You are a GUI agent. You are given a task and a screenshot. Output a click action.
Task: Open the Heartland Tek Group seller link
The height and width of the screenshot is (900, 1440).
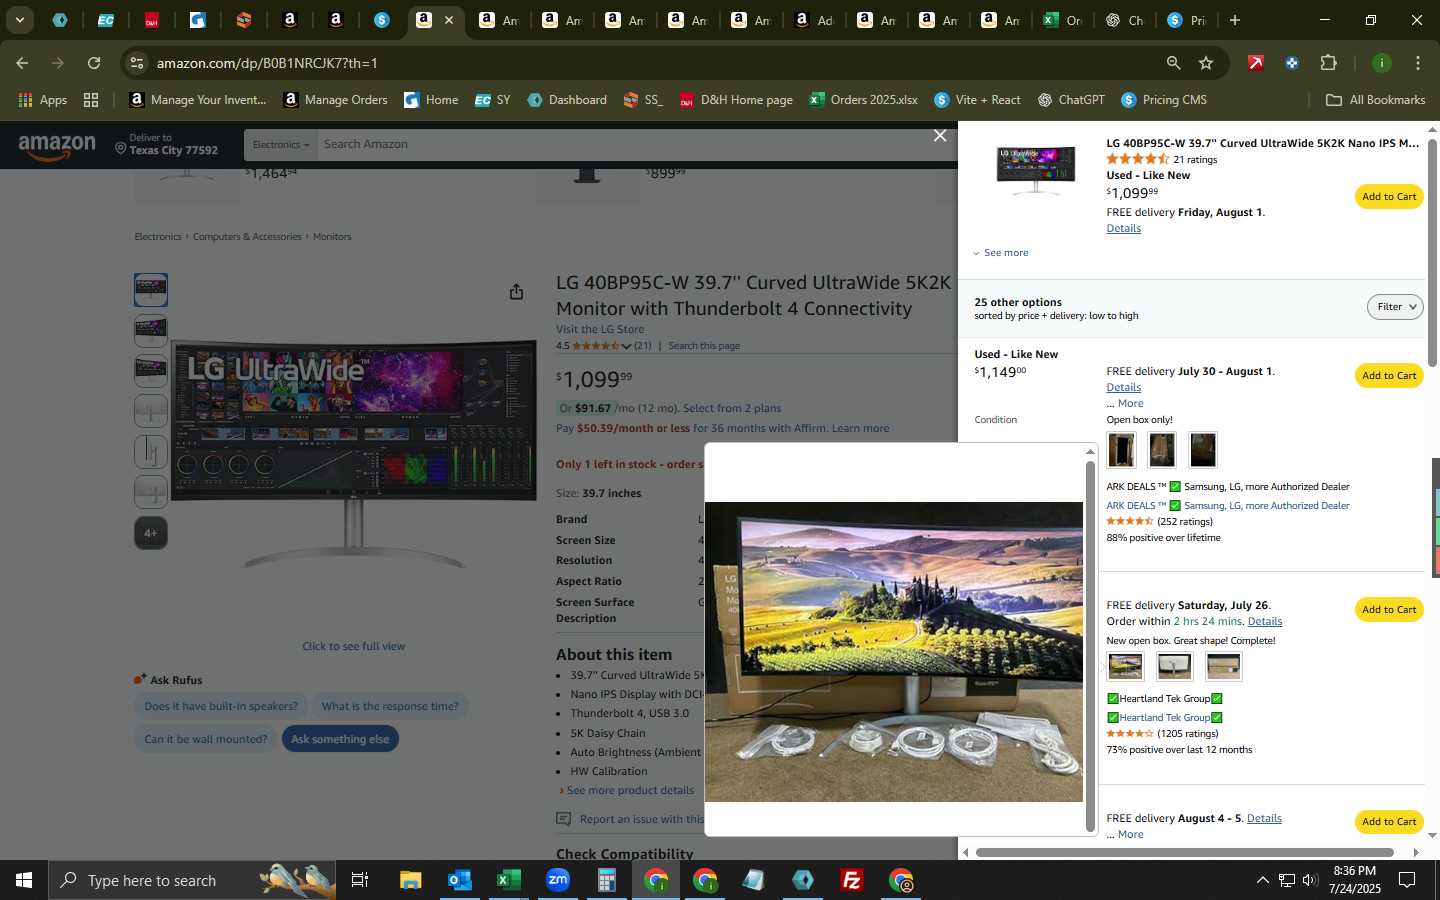click(1165, 718)
